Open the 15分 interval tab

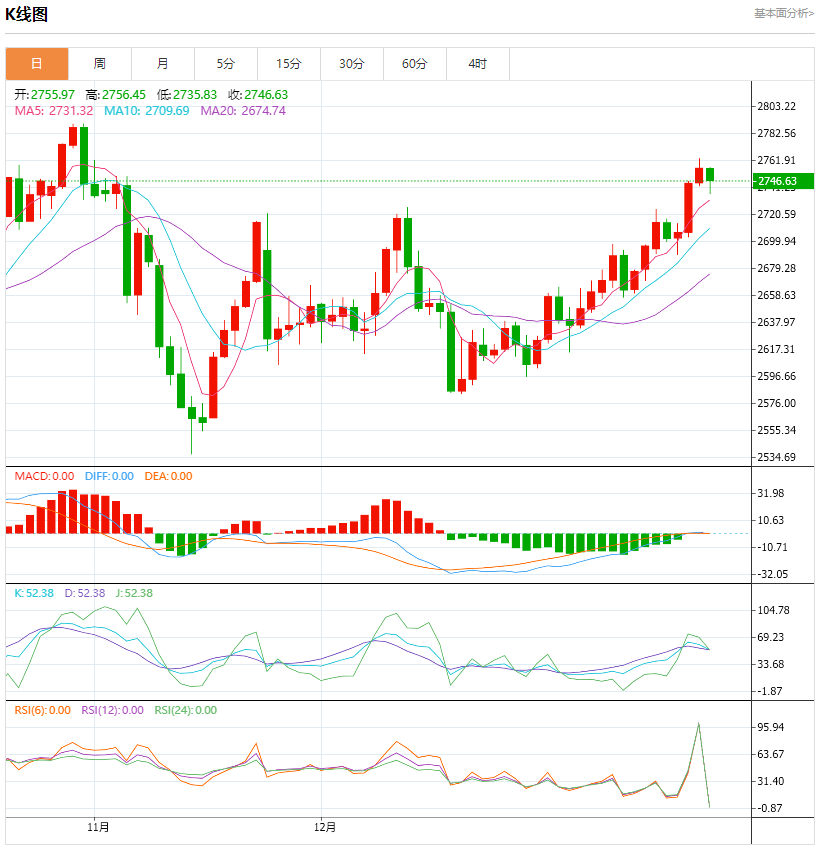[x=289, y=64]
